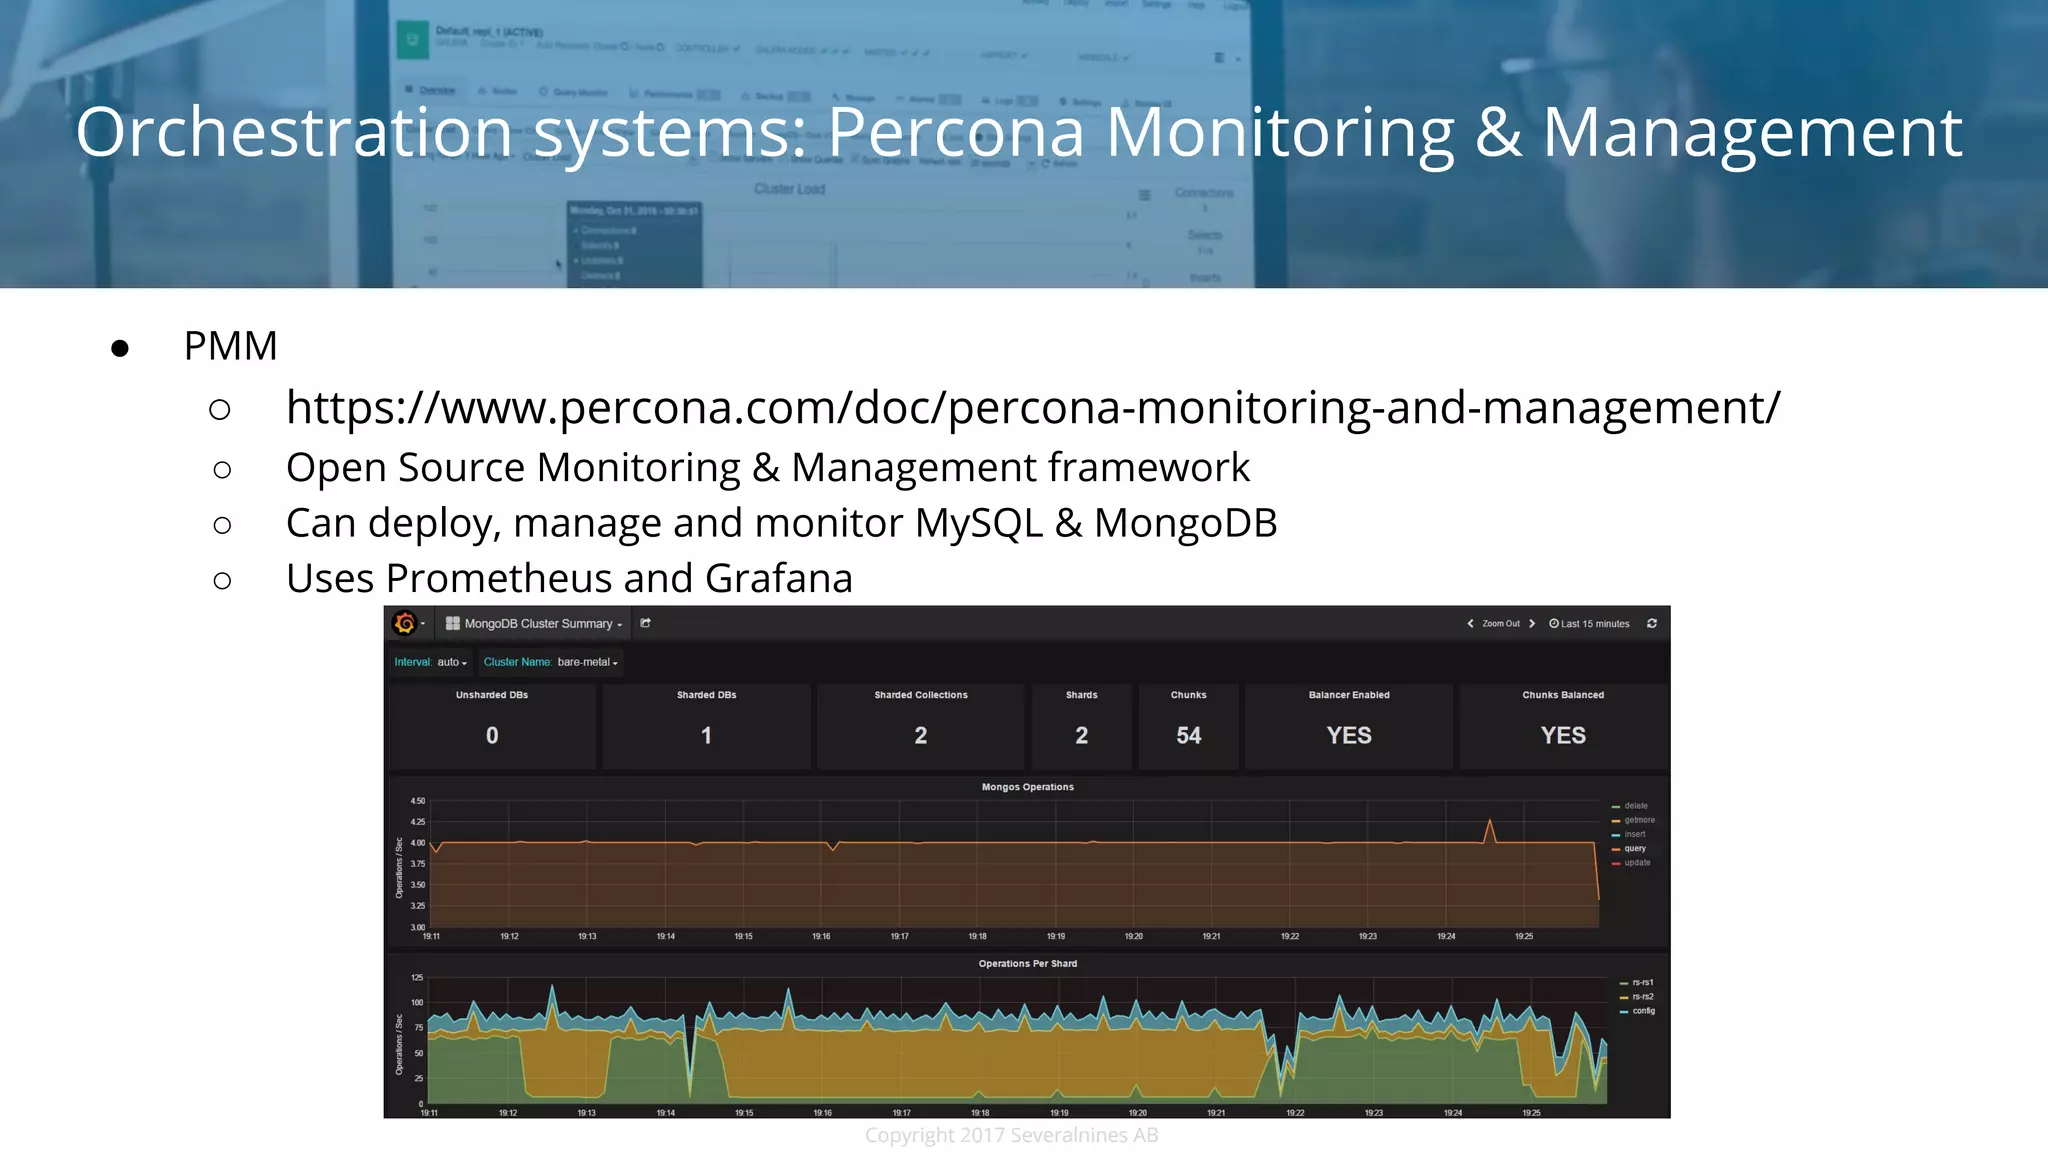Click the Unsharded DBs panel title

click(x=492, y=695)
